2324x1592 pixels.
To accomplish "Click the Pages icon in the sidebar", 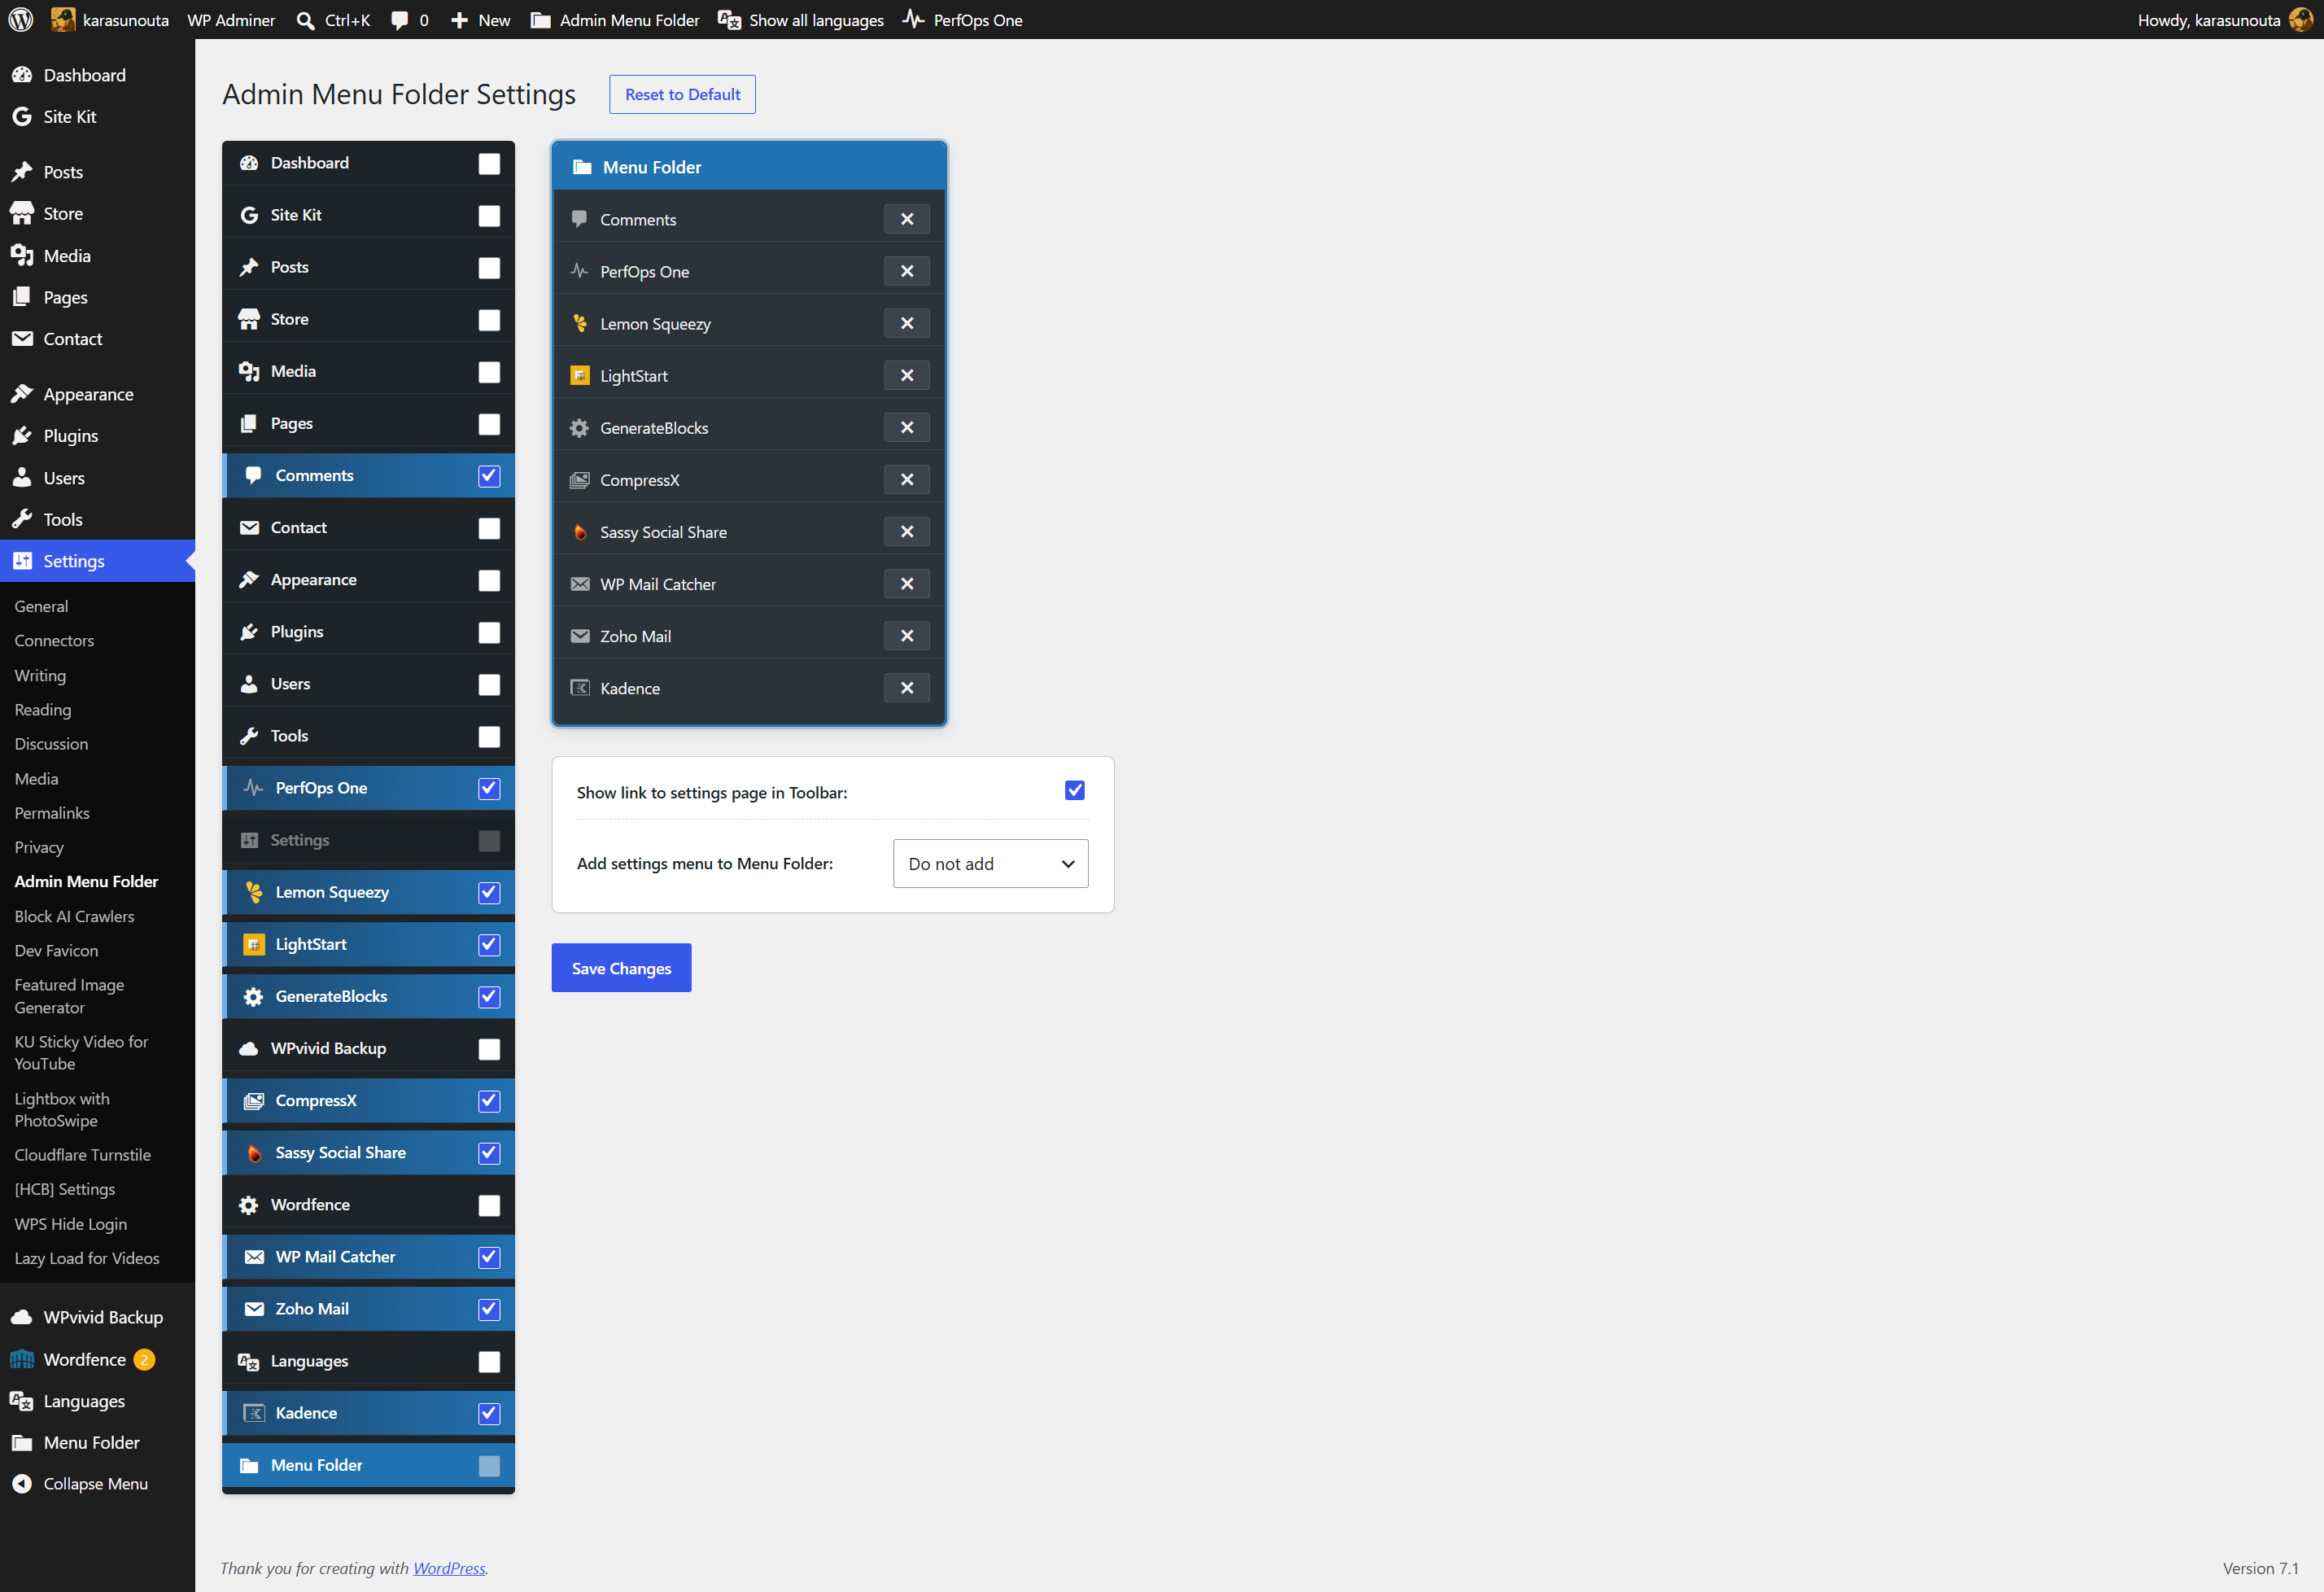I will click(22, 297).
